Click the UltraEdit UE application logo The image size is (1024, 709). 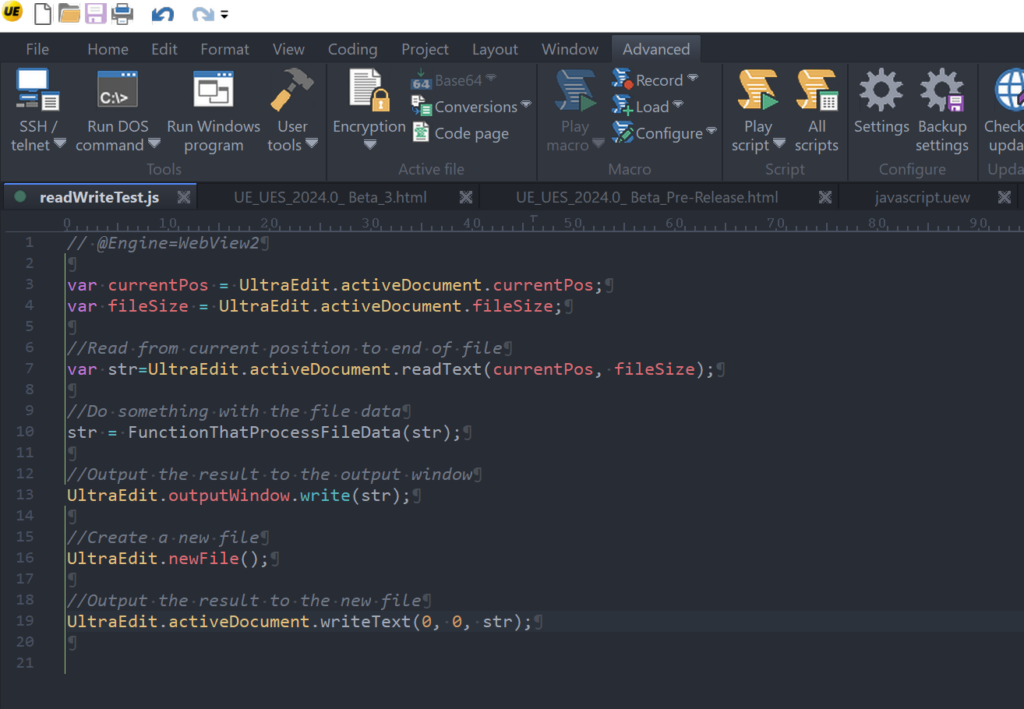tap(12, 12)
